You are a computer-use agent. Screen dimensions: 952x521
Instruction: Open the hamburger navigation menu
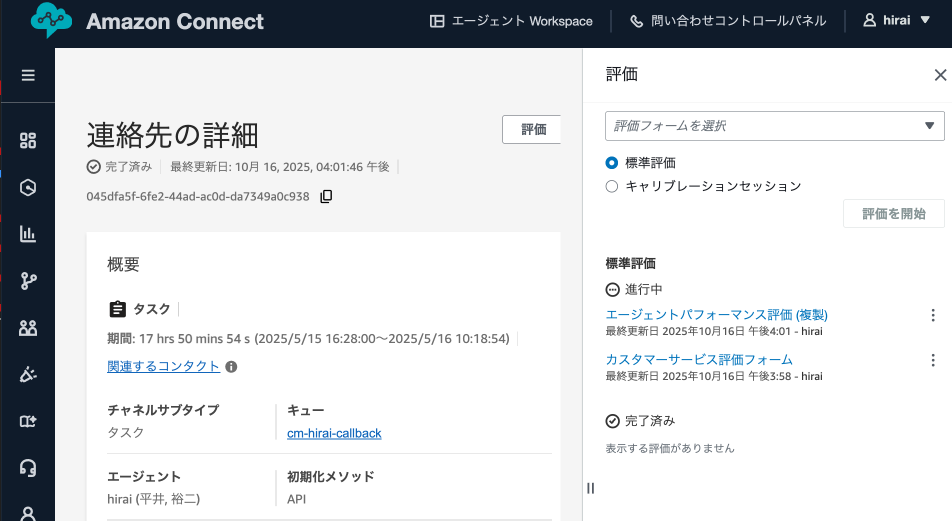tap(28, 75)
